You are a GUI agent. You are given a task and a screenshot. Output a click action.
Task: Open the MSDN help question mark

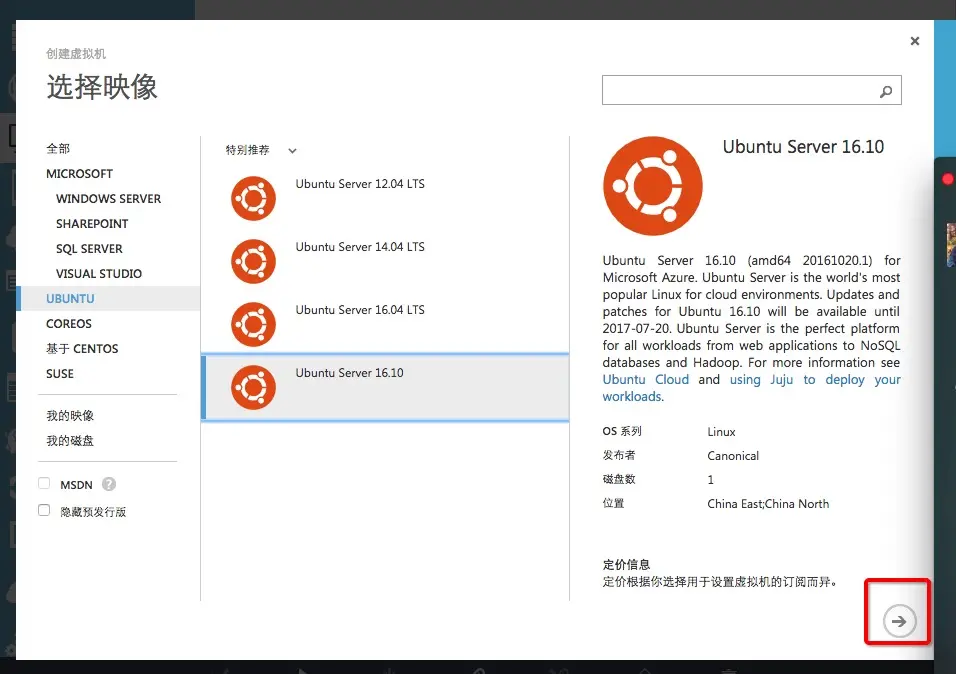pos(109,484)
